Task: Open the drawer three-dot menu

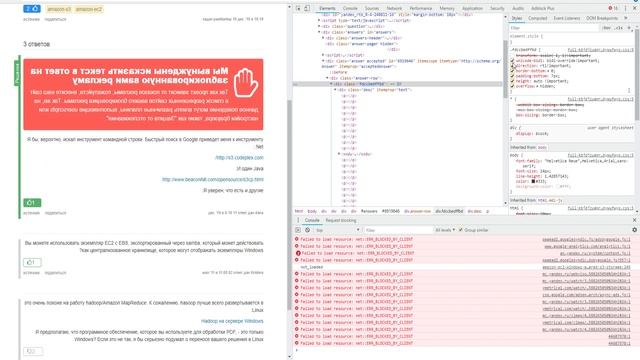Action: click(x=298, y=220)
